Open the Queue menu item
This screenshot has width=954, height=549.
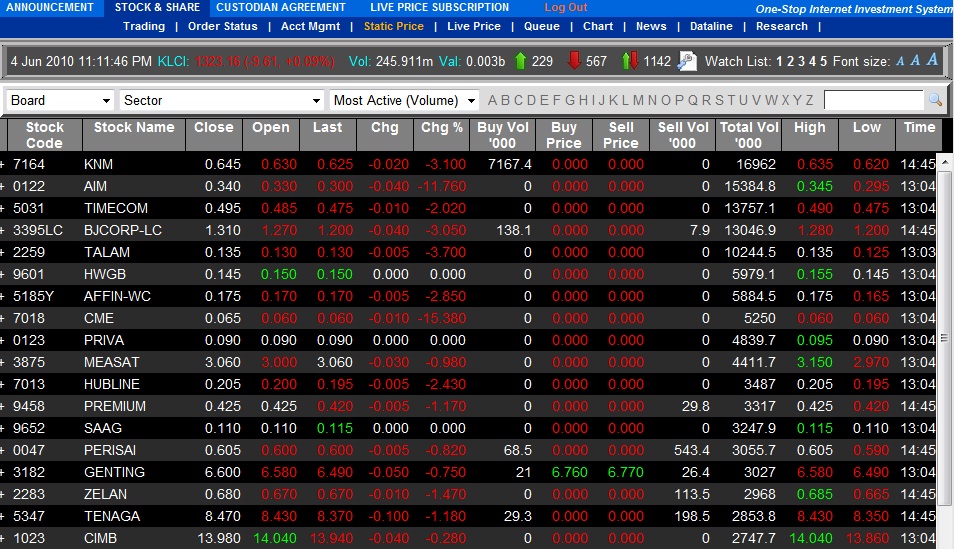(x=541, y=26)
